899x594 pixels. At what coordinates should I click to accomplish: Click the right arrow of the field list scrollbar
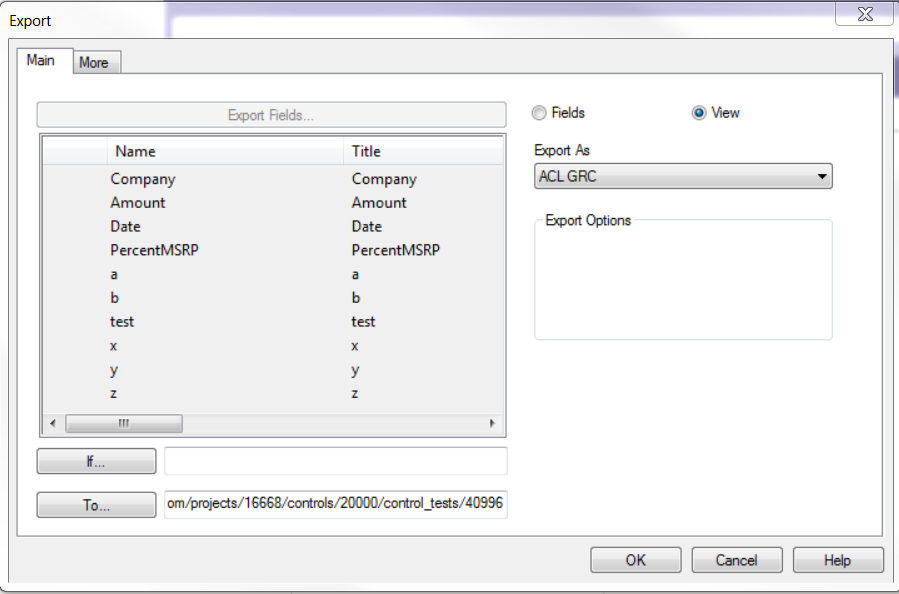click(492, 424)
